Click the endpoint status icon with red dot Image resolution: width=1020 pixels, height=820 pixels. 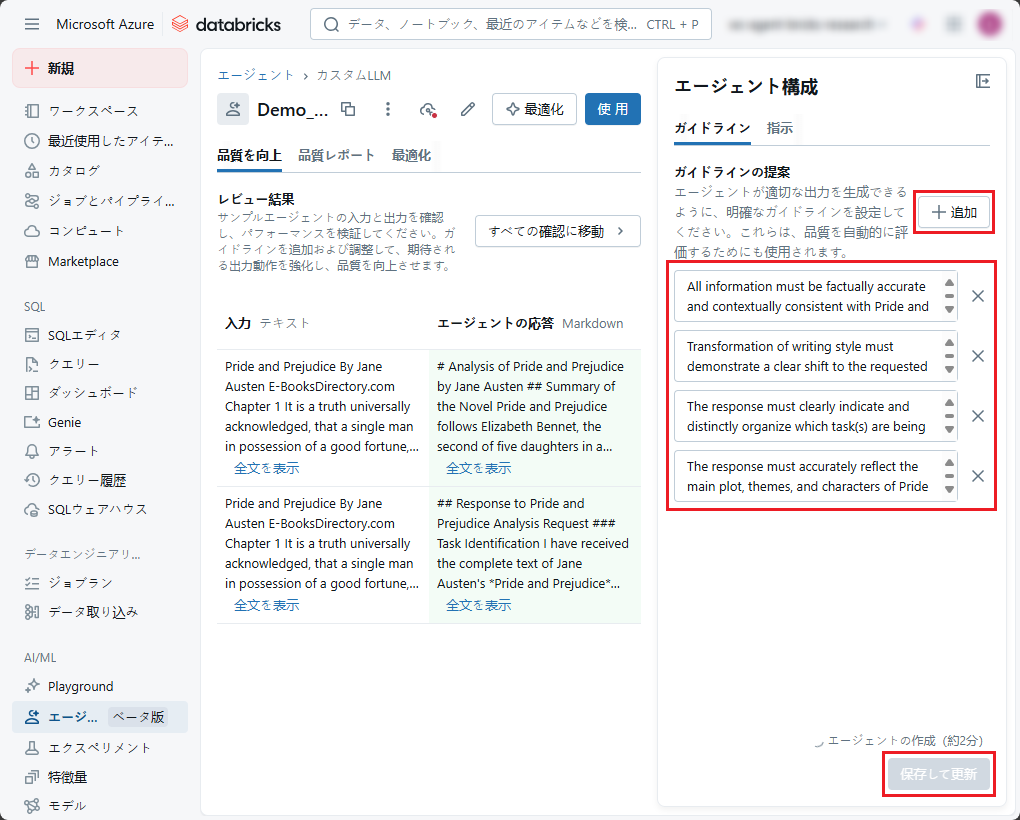click(x=428, y=110)
